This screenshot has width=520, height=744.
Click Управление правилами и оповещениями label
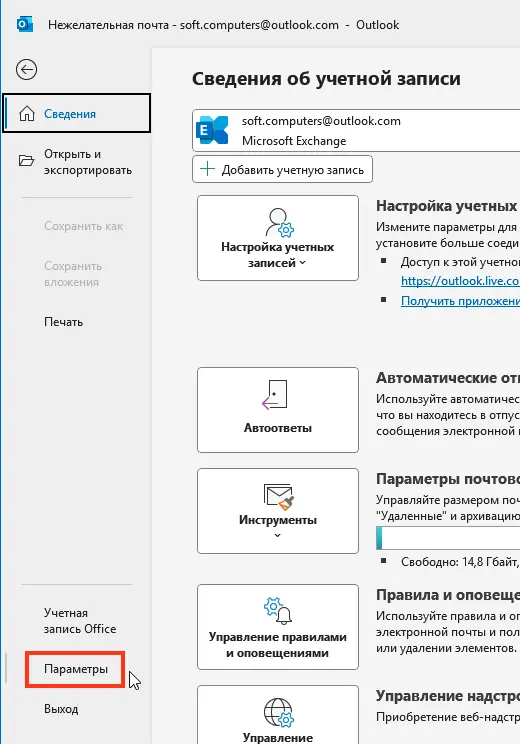[x=278, y=645]
